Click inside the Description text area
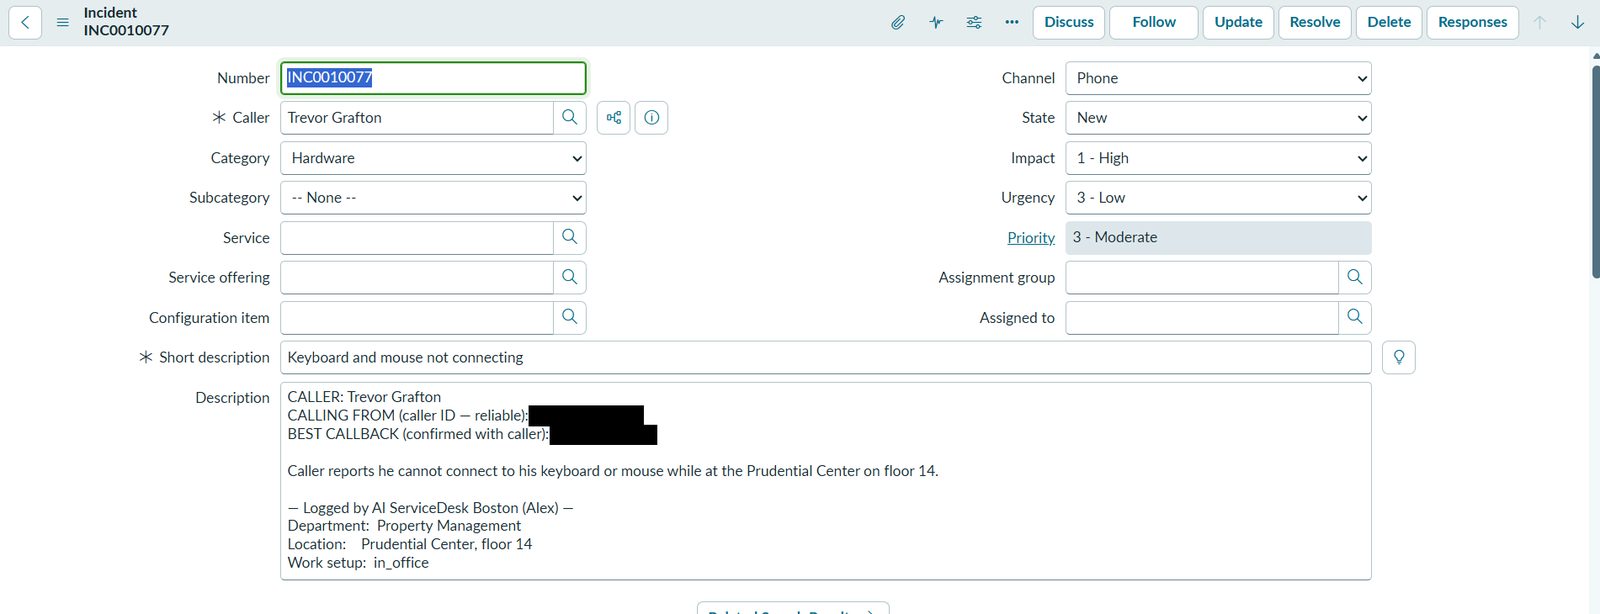Viewport: 1600px width, 614px height. [826, 481]
